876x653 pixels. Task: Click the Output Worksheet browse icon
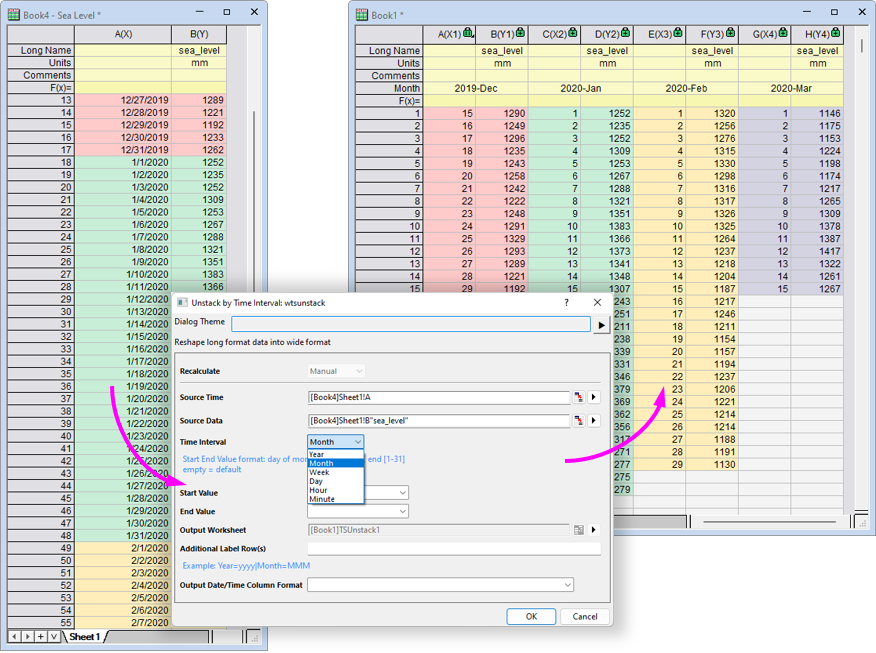pyautogui.click(x=578, y=530)
